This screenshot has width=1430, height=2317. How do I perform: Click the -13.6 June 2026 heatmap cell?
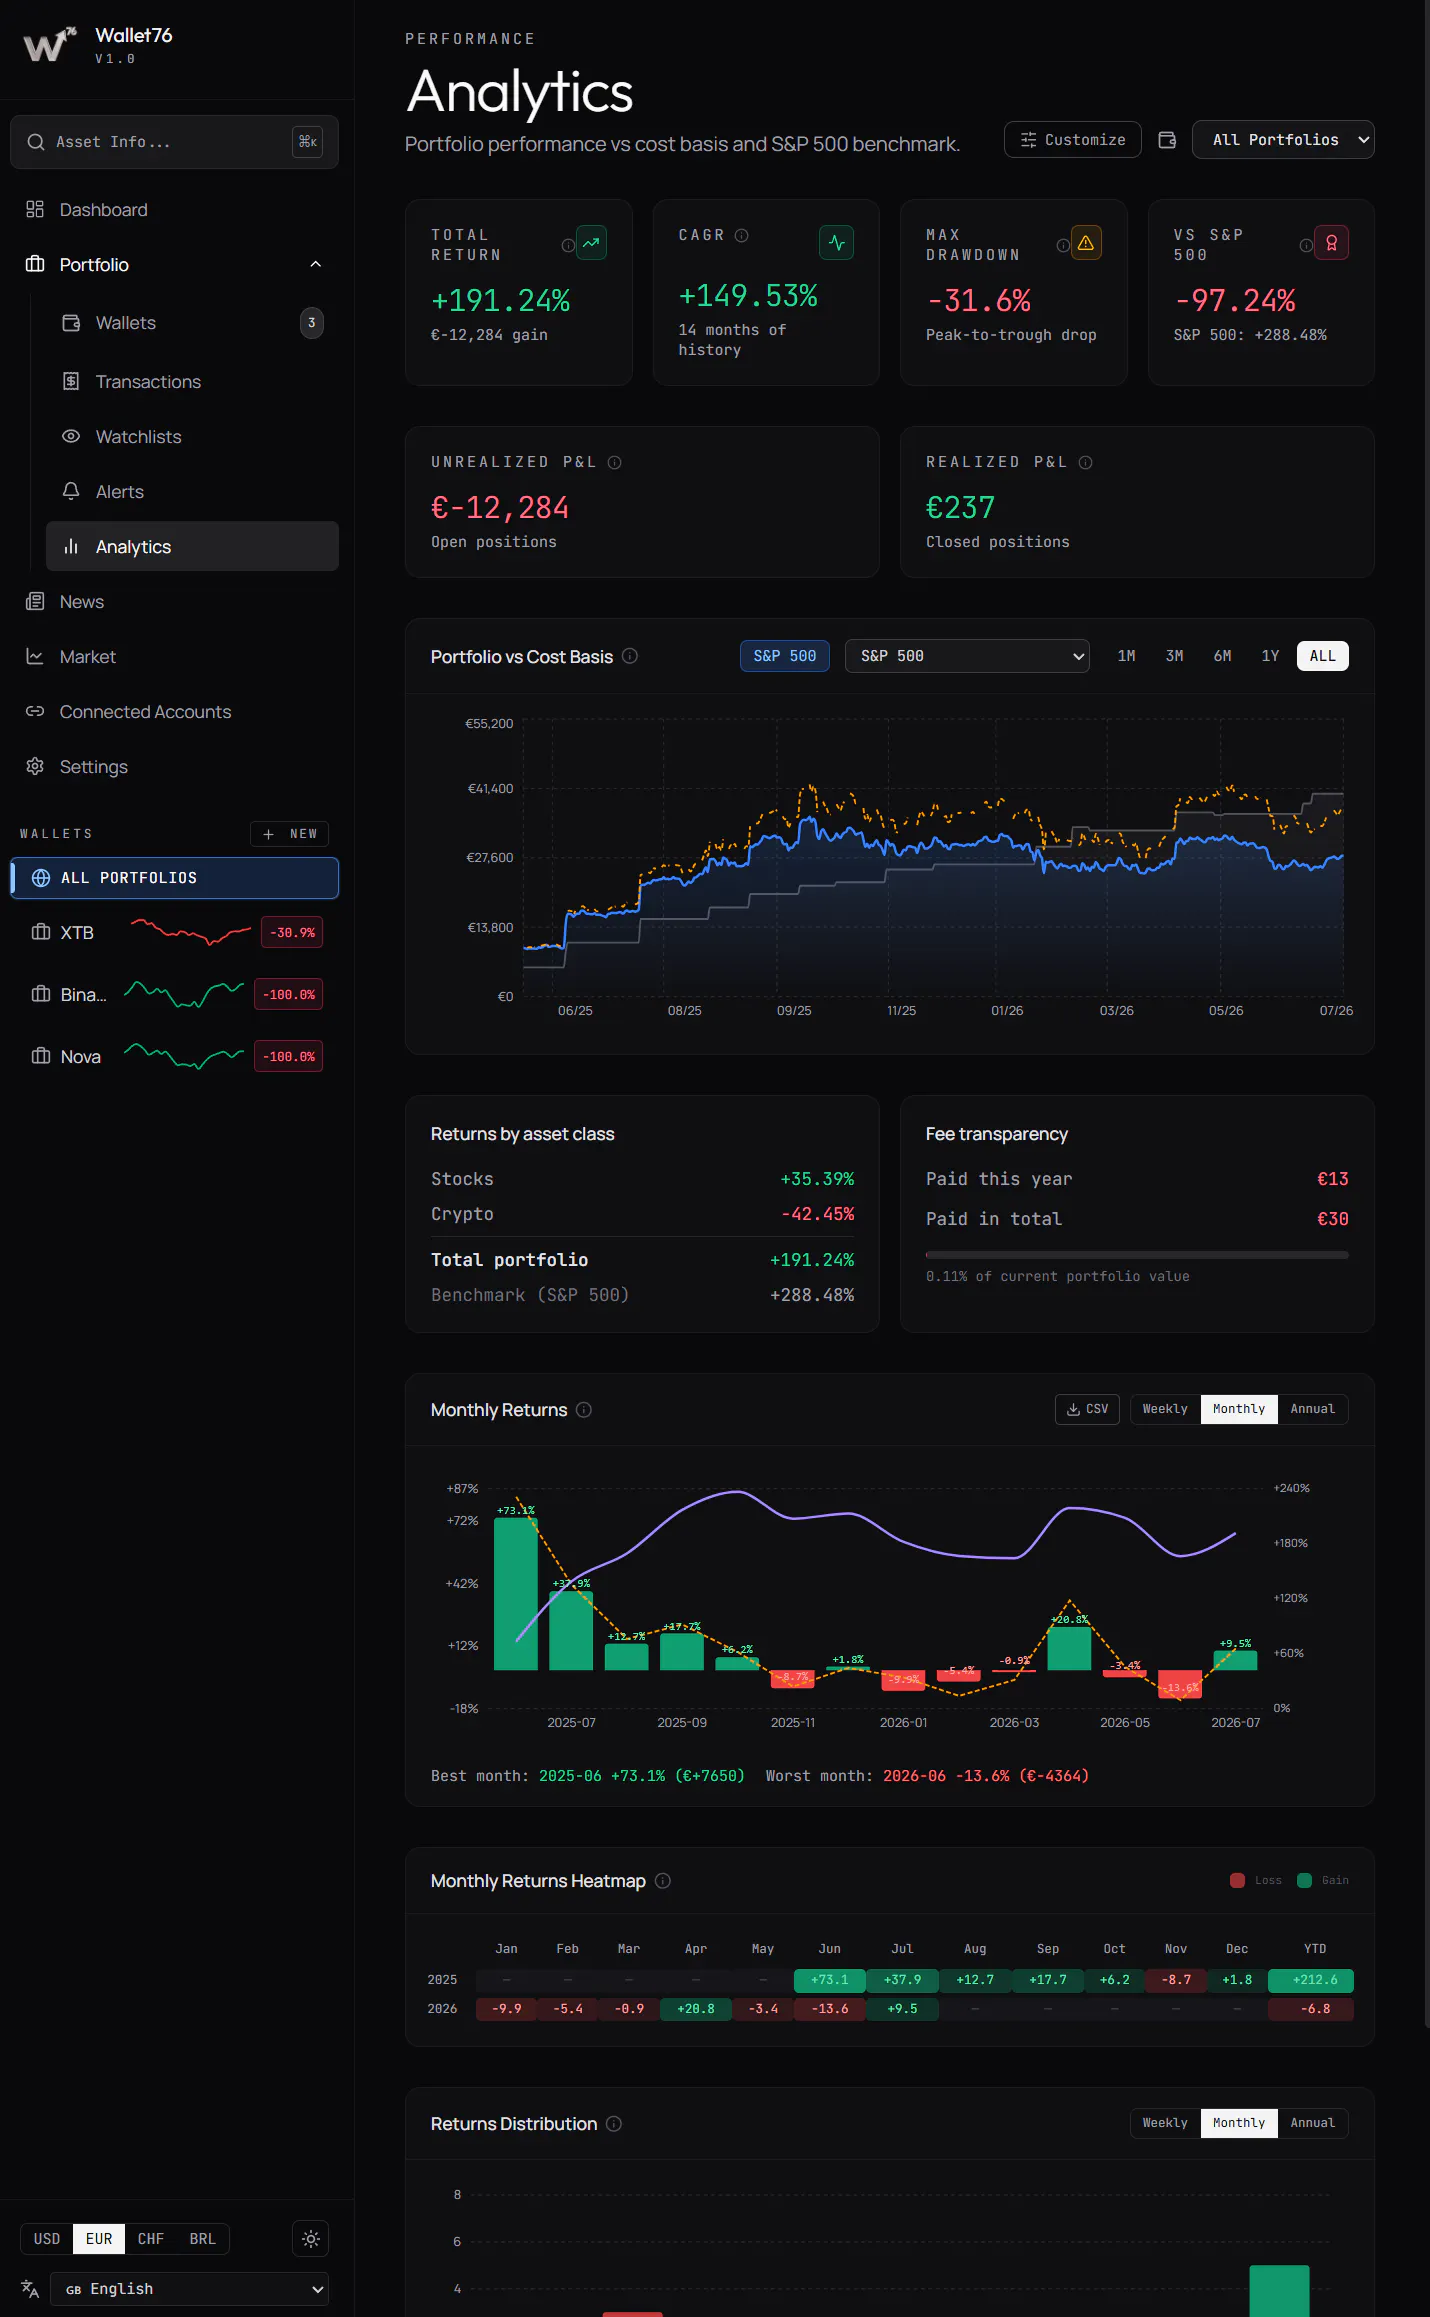(829, 2009)
